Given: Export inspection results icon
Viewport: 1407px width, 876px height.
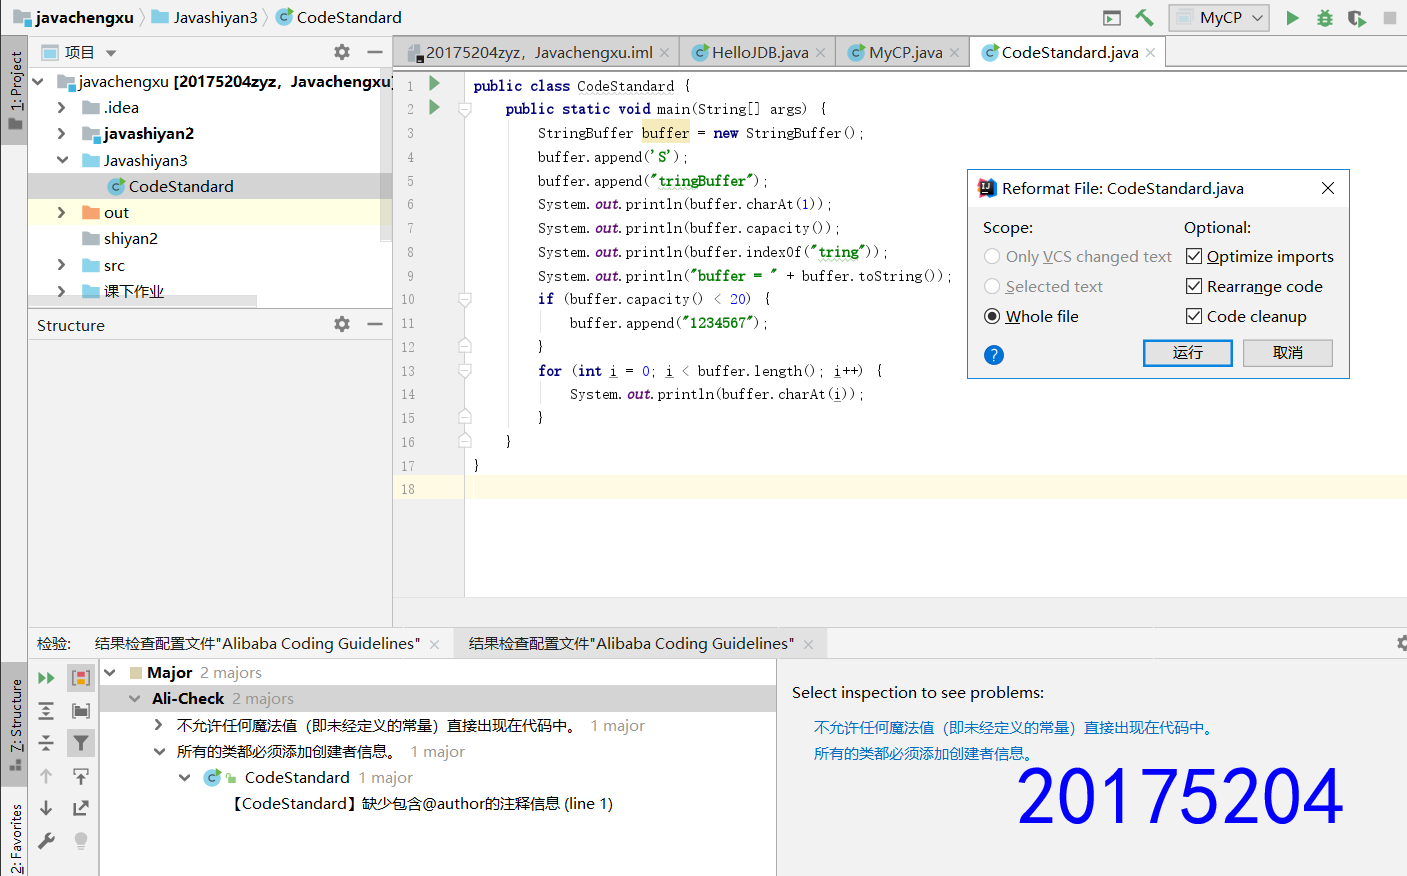Looking at the screenshot, I should (x=81, y=808).
